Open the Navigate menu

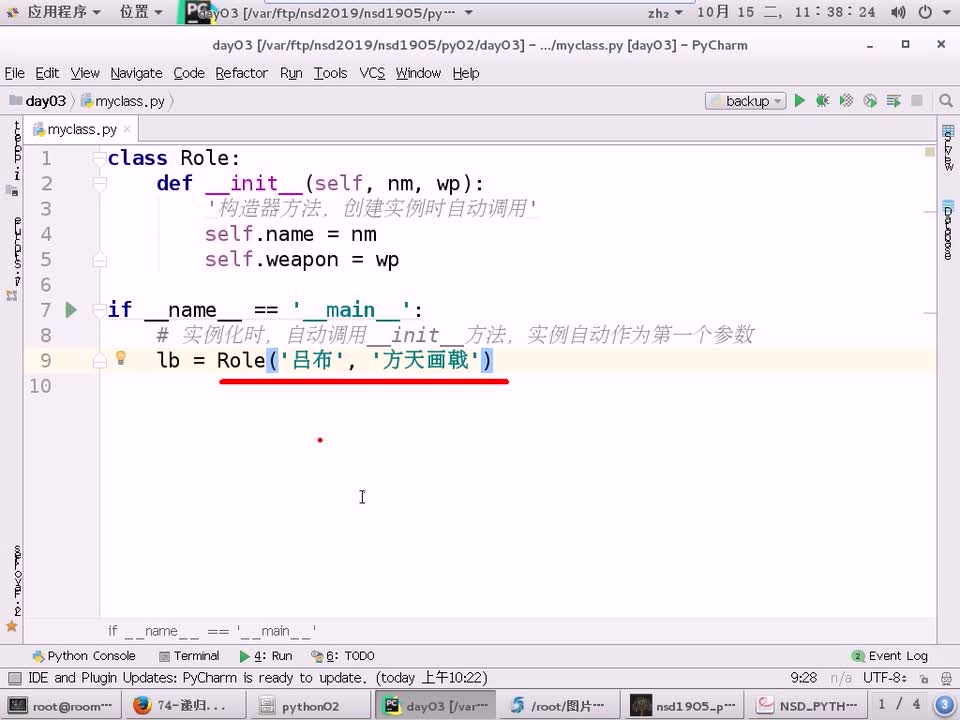pos(136,73)
